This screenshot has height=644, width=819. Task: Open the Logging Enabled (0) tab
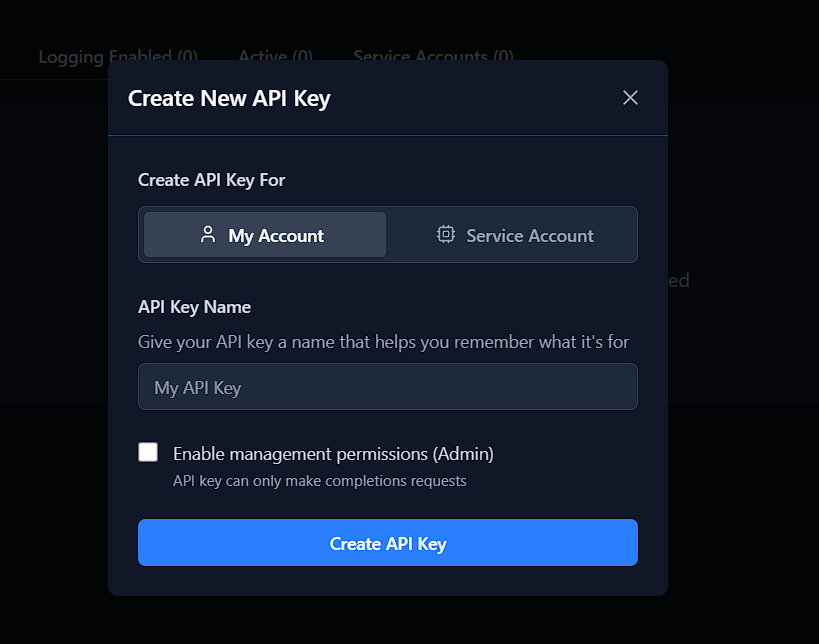pyautogui.click(x=118, y=56)
